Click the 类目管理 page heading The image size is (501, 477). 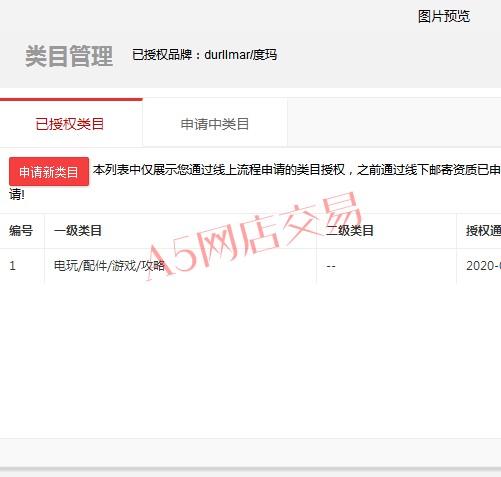69,56
